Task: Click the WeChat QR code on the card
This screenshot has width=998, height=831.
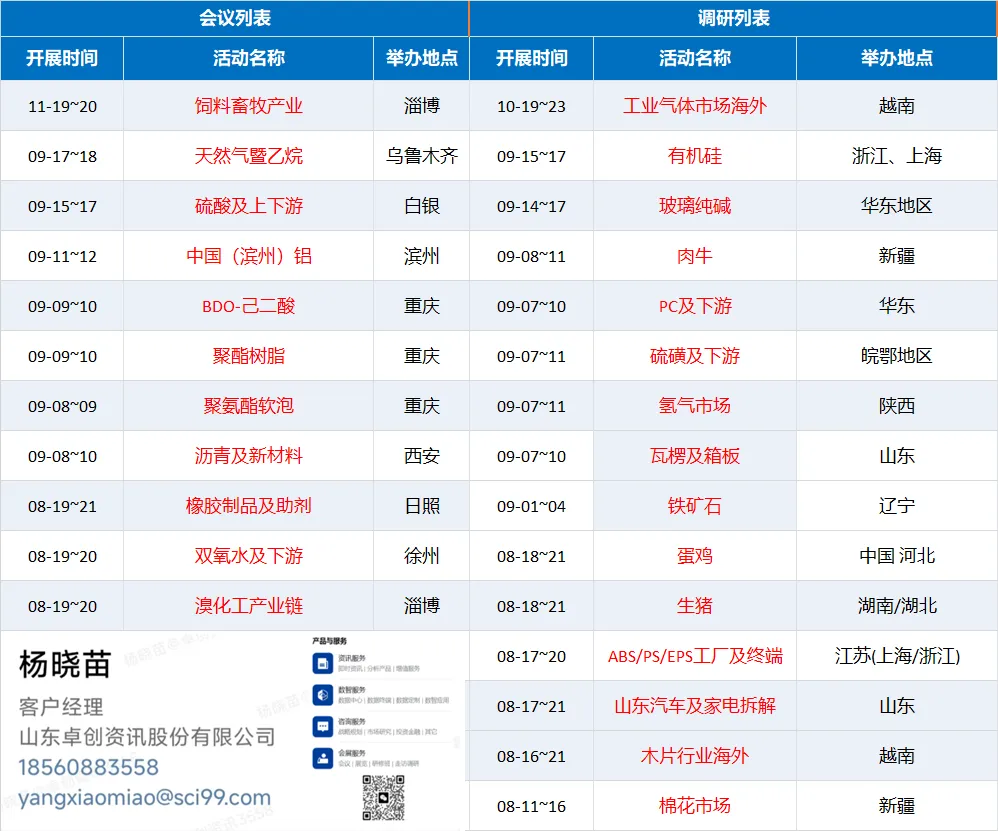Action: pyautogui.click(x=383, y=798)
